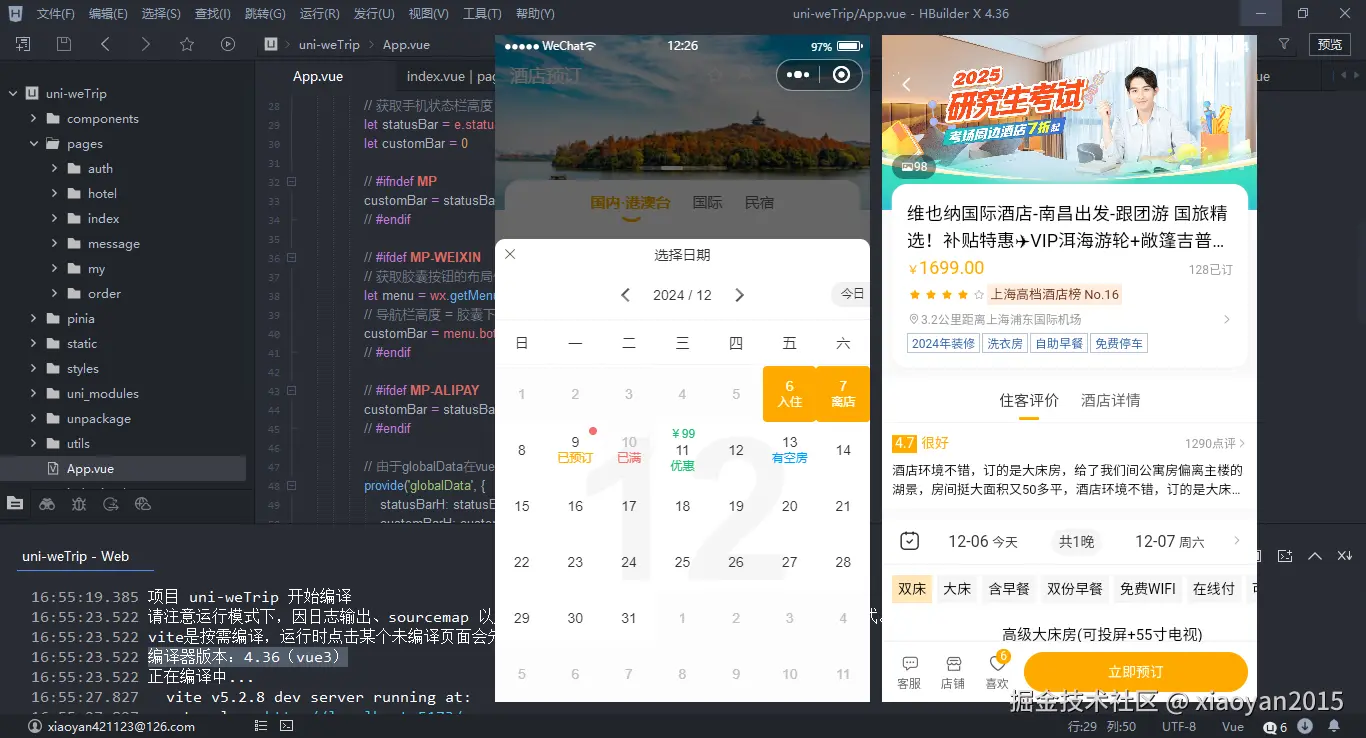Open the 运行(R) menu
This screenshot has height=738, width=1366.
319,13
